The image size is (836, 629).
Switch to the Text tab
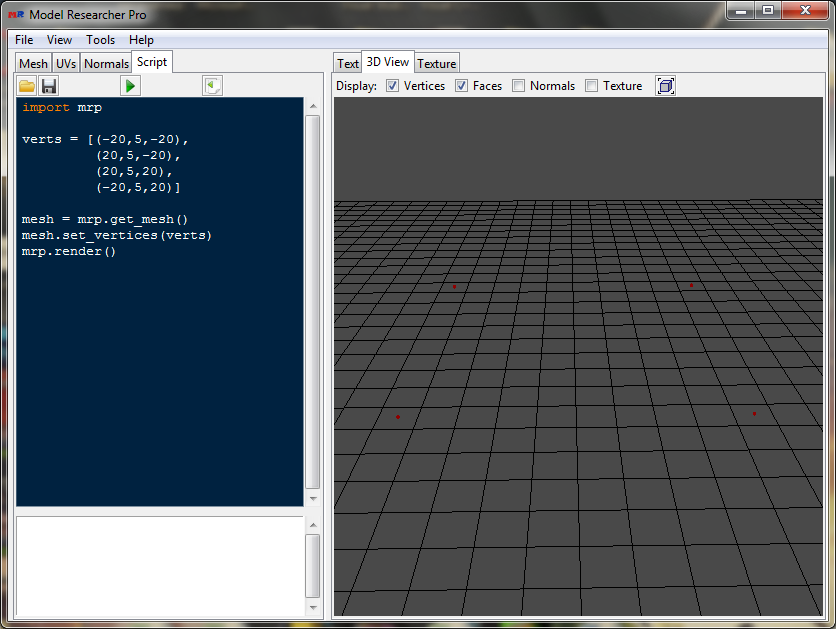348,63
